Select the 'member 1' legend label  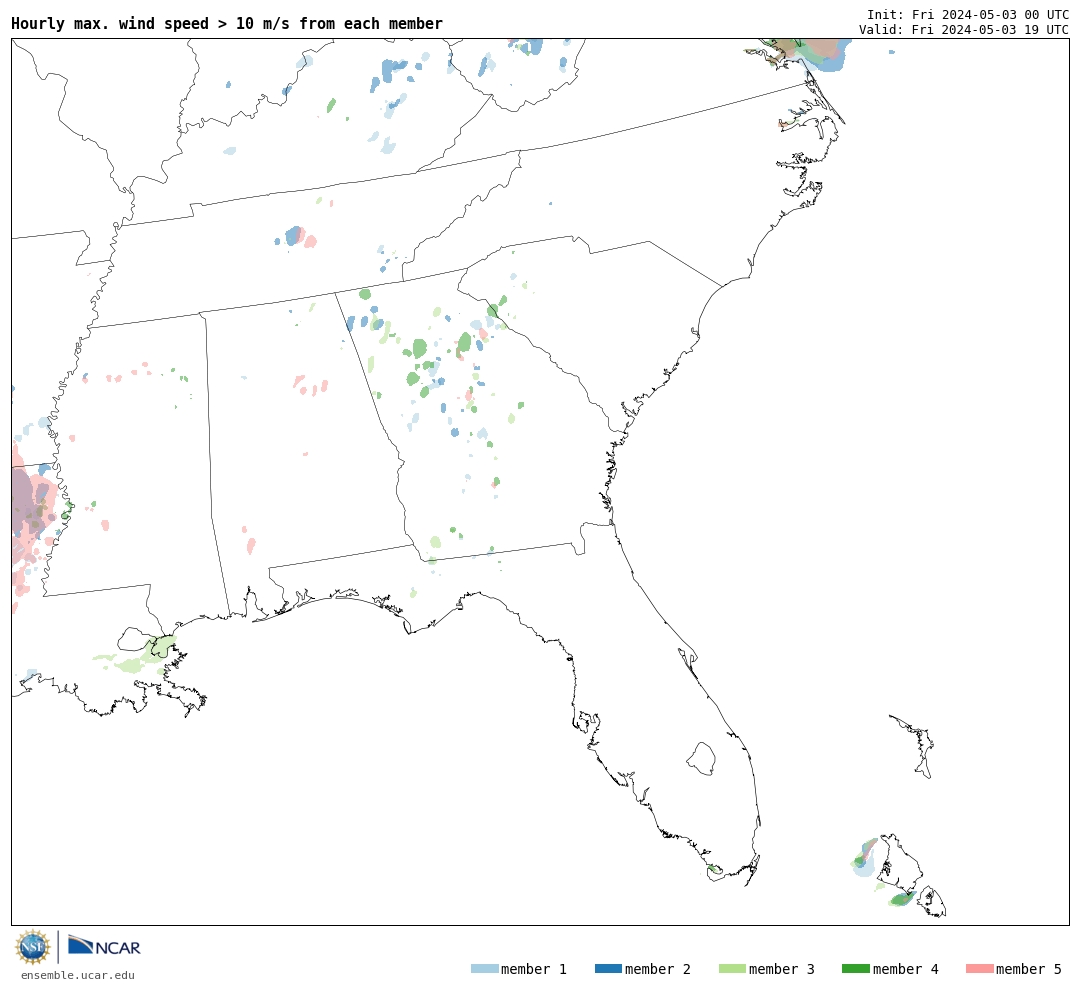[534, 969]
